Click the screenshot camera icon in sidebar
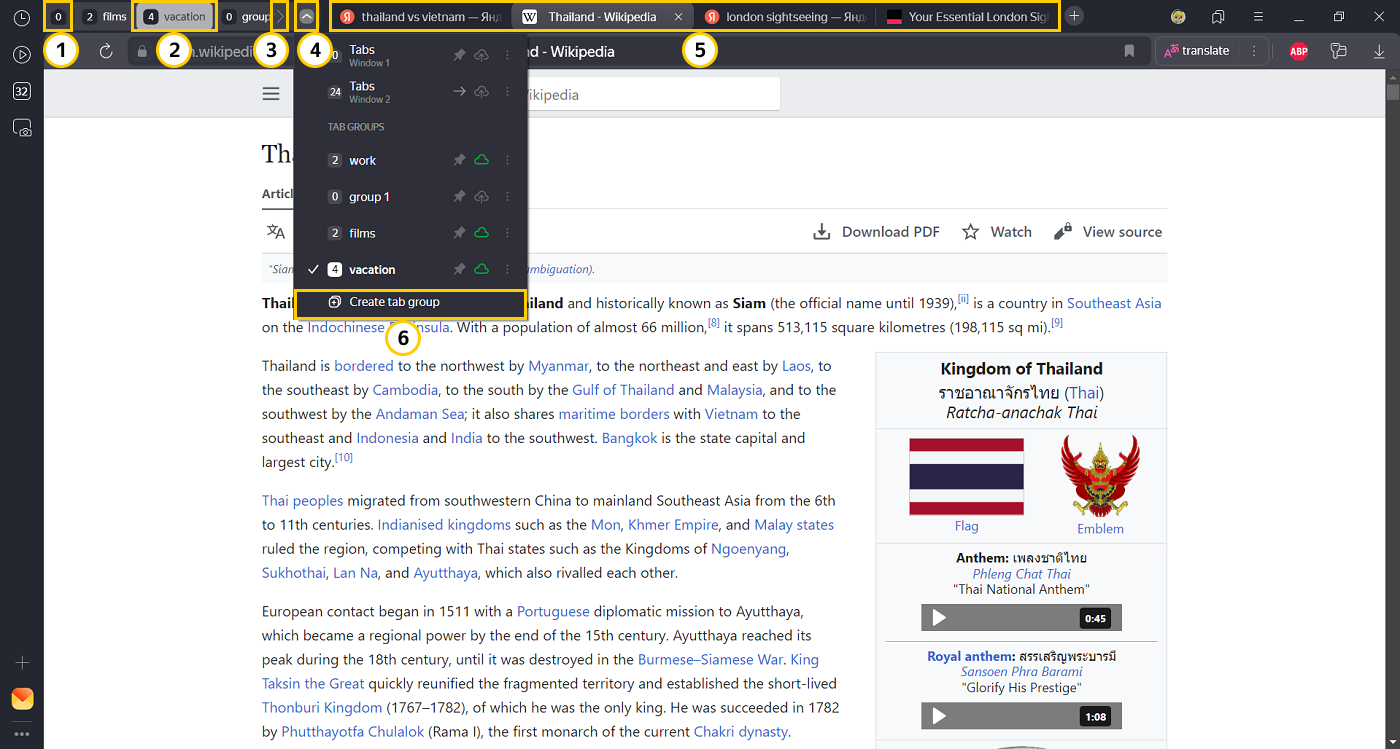Viewport: 1400px width, 749px height. [x=21, y=128]
